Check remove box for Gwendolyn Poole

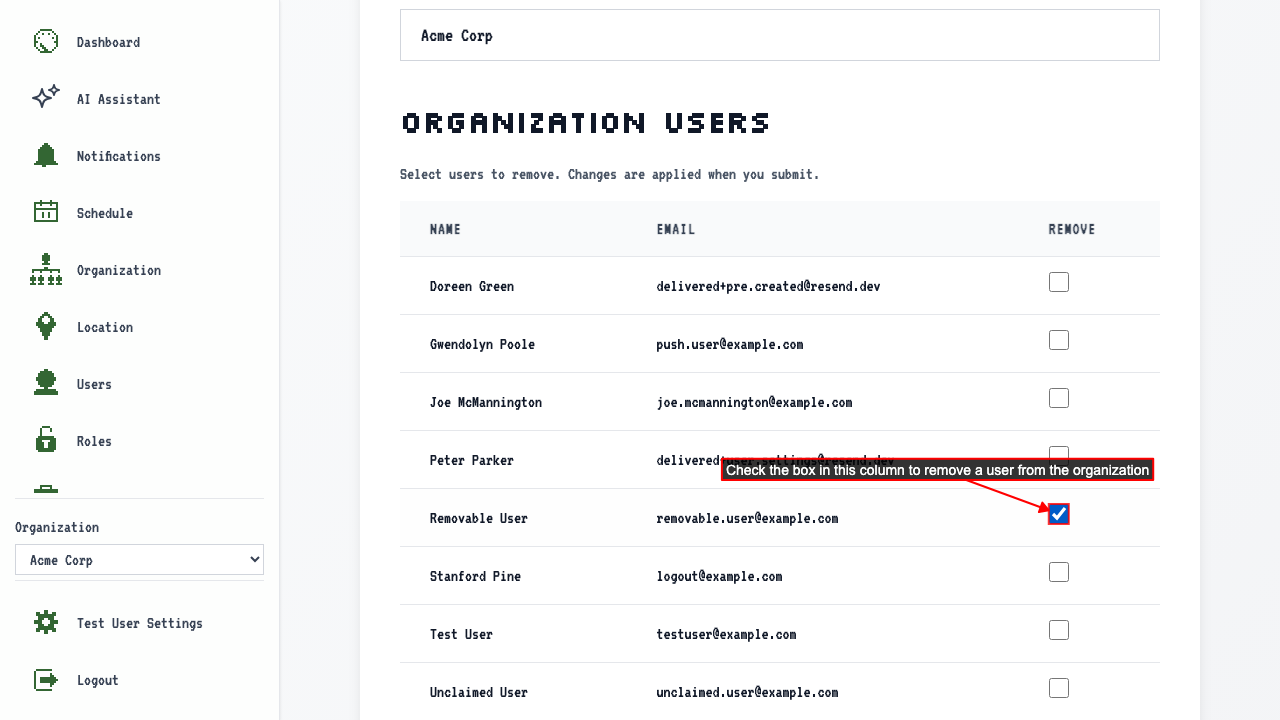pyautogui.click(x=1059, y=340)
